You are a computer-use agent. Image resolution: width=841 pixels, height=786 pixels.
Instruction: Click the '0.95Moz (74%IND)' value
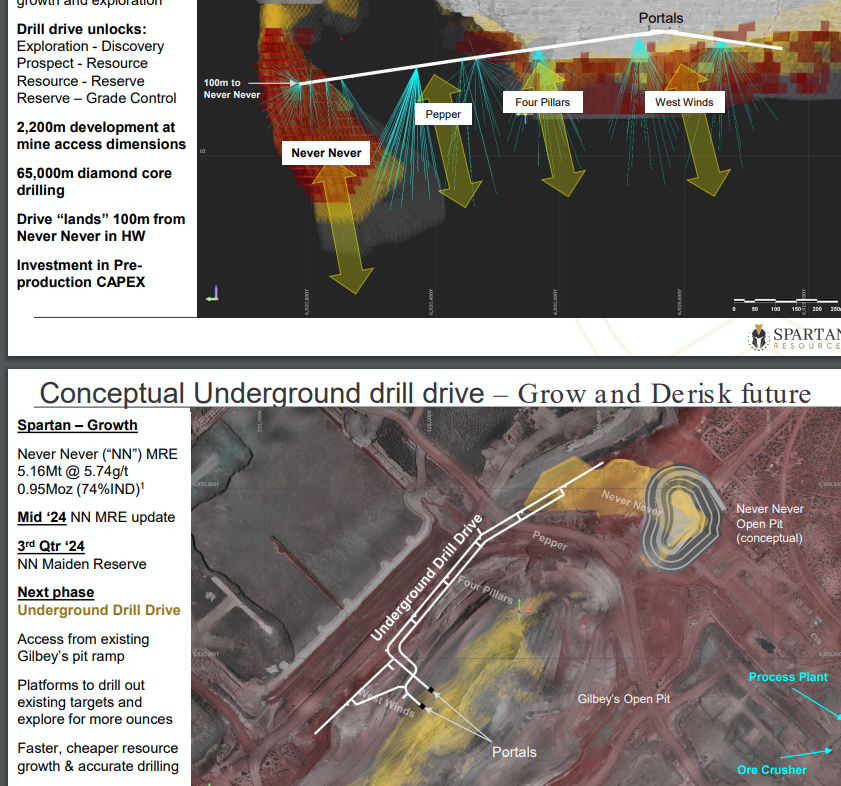pos(79,489)
